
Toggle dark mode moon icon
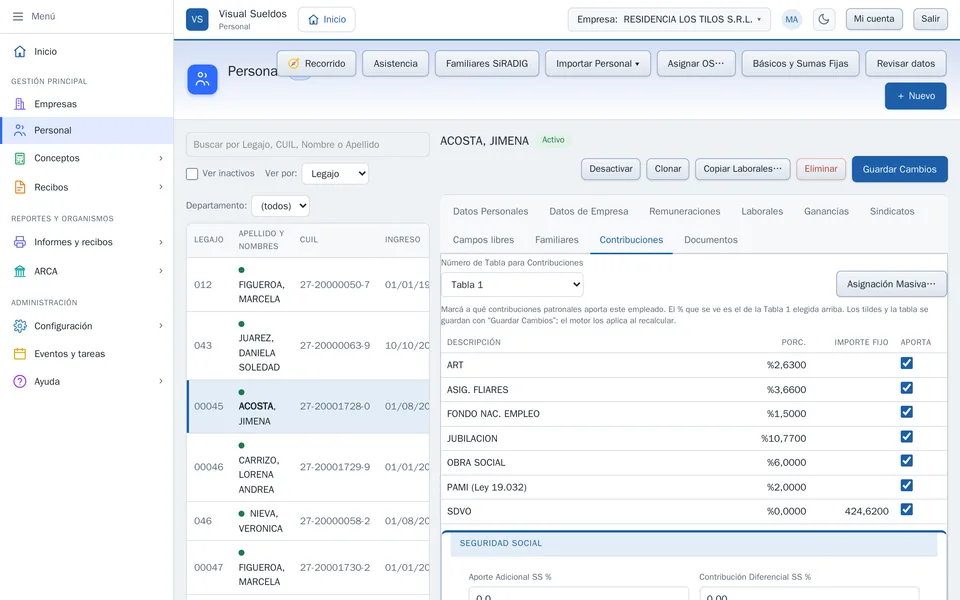823,19
